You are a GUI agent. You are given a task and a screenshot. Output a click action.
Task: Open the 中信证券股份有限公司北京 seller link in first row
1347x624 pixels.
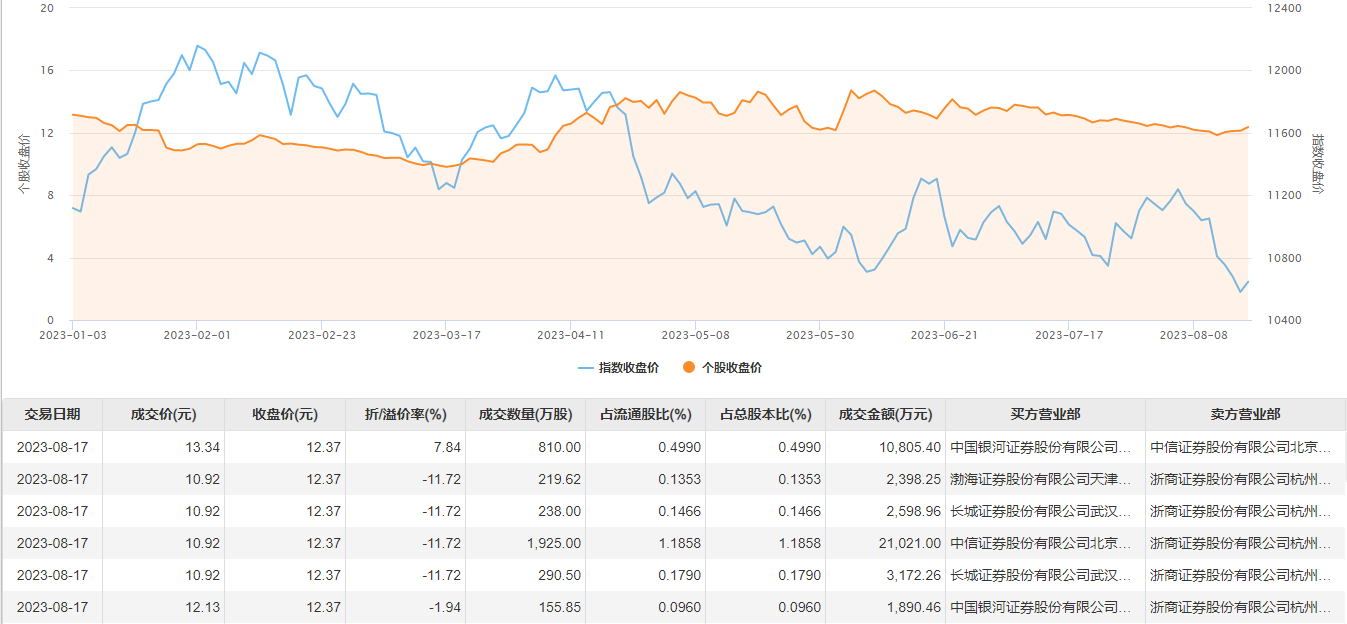click(1240, 447)
